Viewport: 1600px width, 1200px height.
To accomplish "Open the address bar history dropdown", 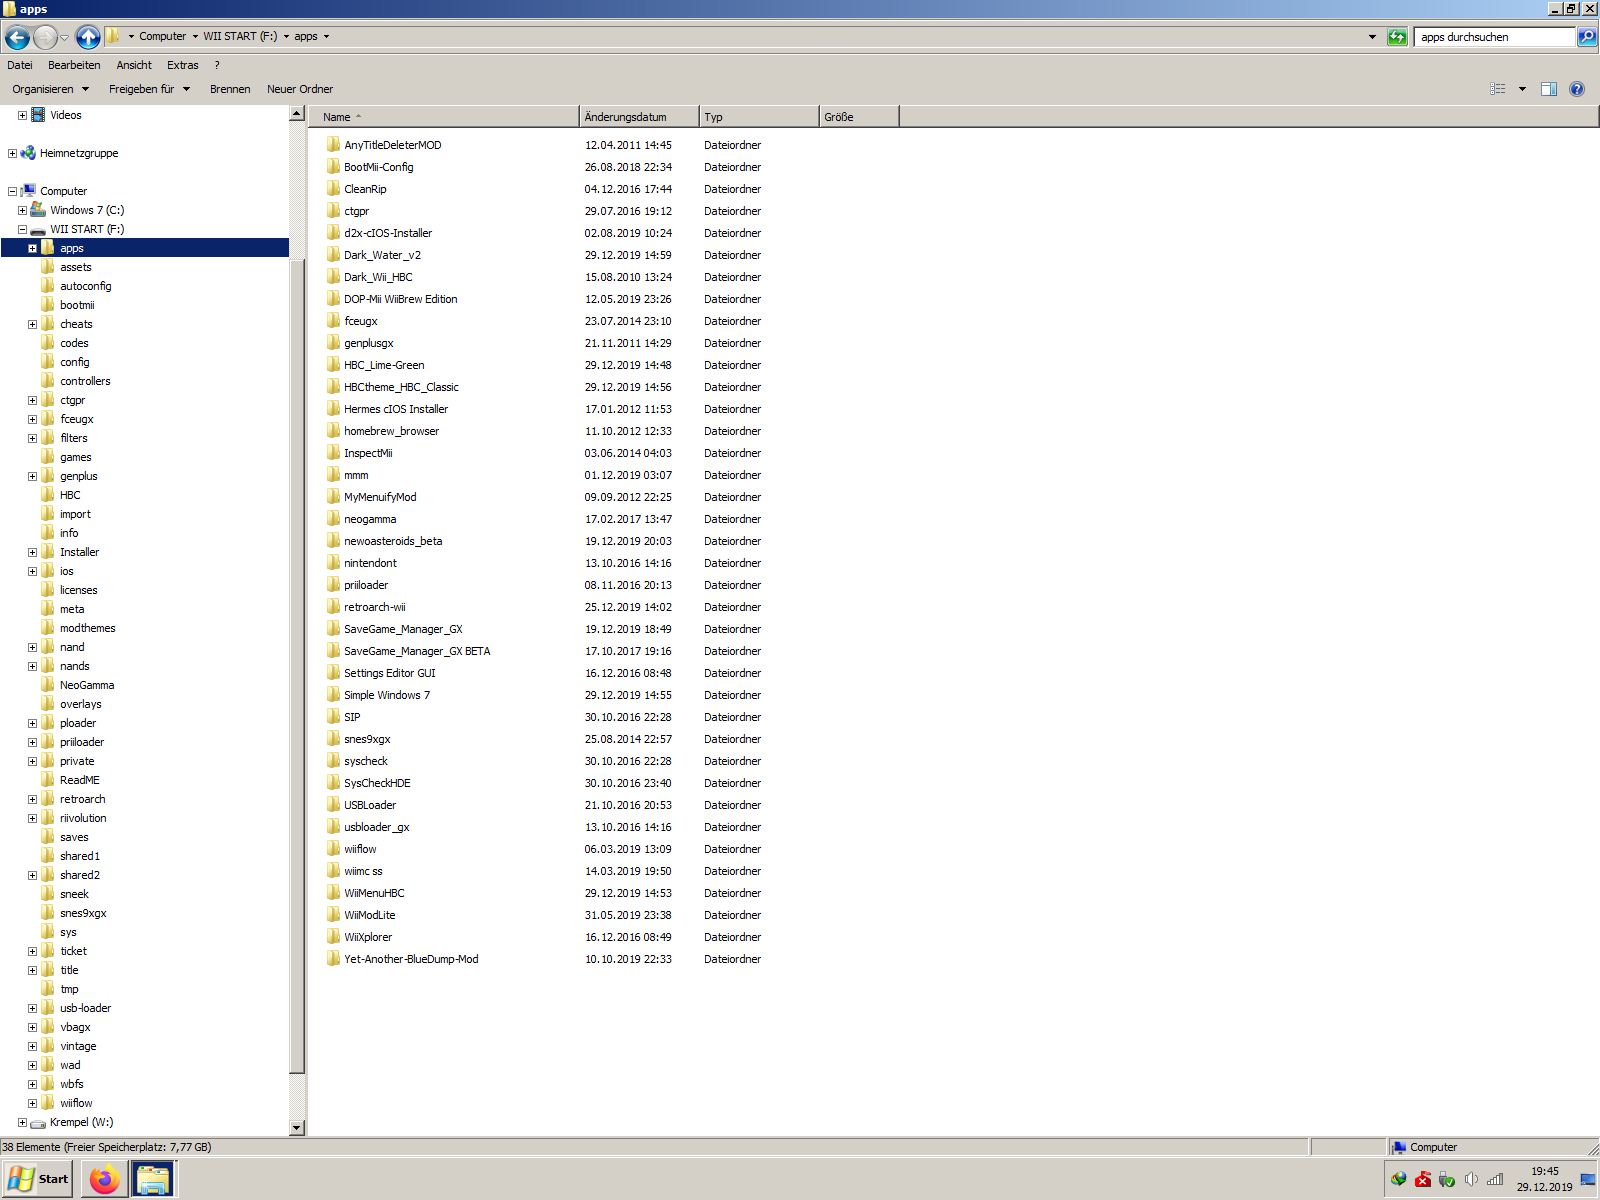I will point(1372,37).
